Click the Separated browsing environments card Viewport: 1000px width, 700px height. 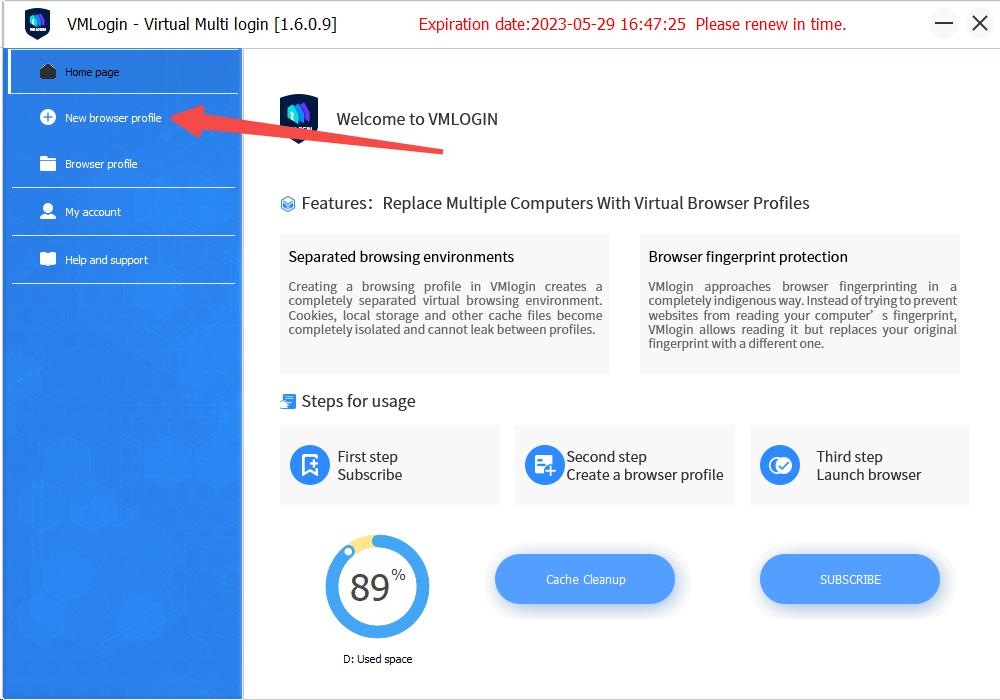pyautogui.click(x=445, y=303)
